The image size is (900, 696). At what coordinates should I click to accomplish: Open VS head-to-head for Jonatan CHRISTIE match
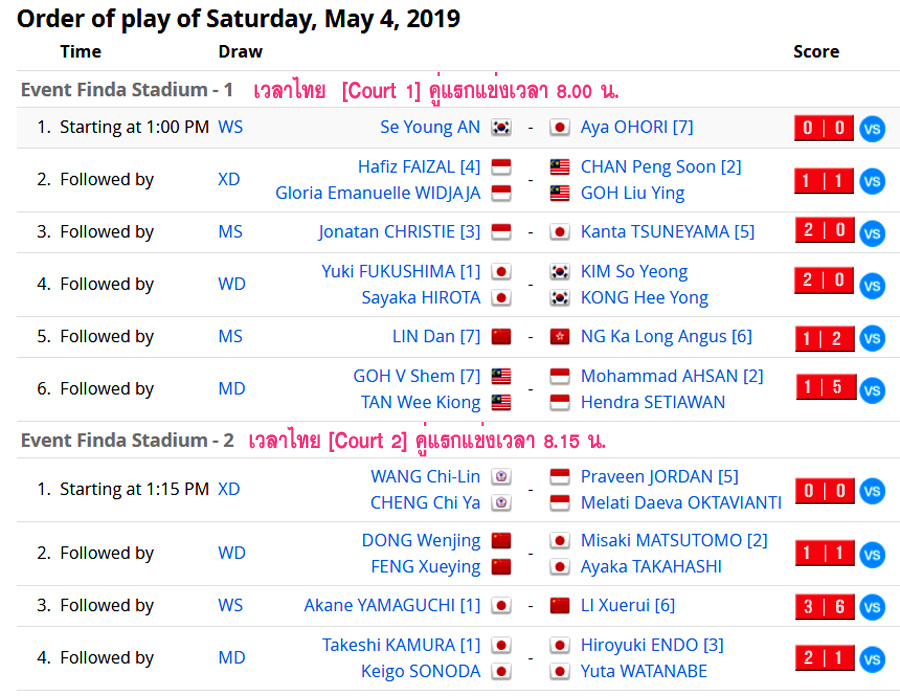point(872,233)
